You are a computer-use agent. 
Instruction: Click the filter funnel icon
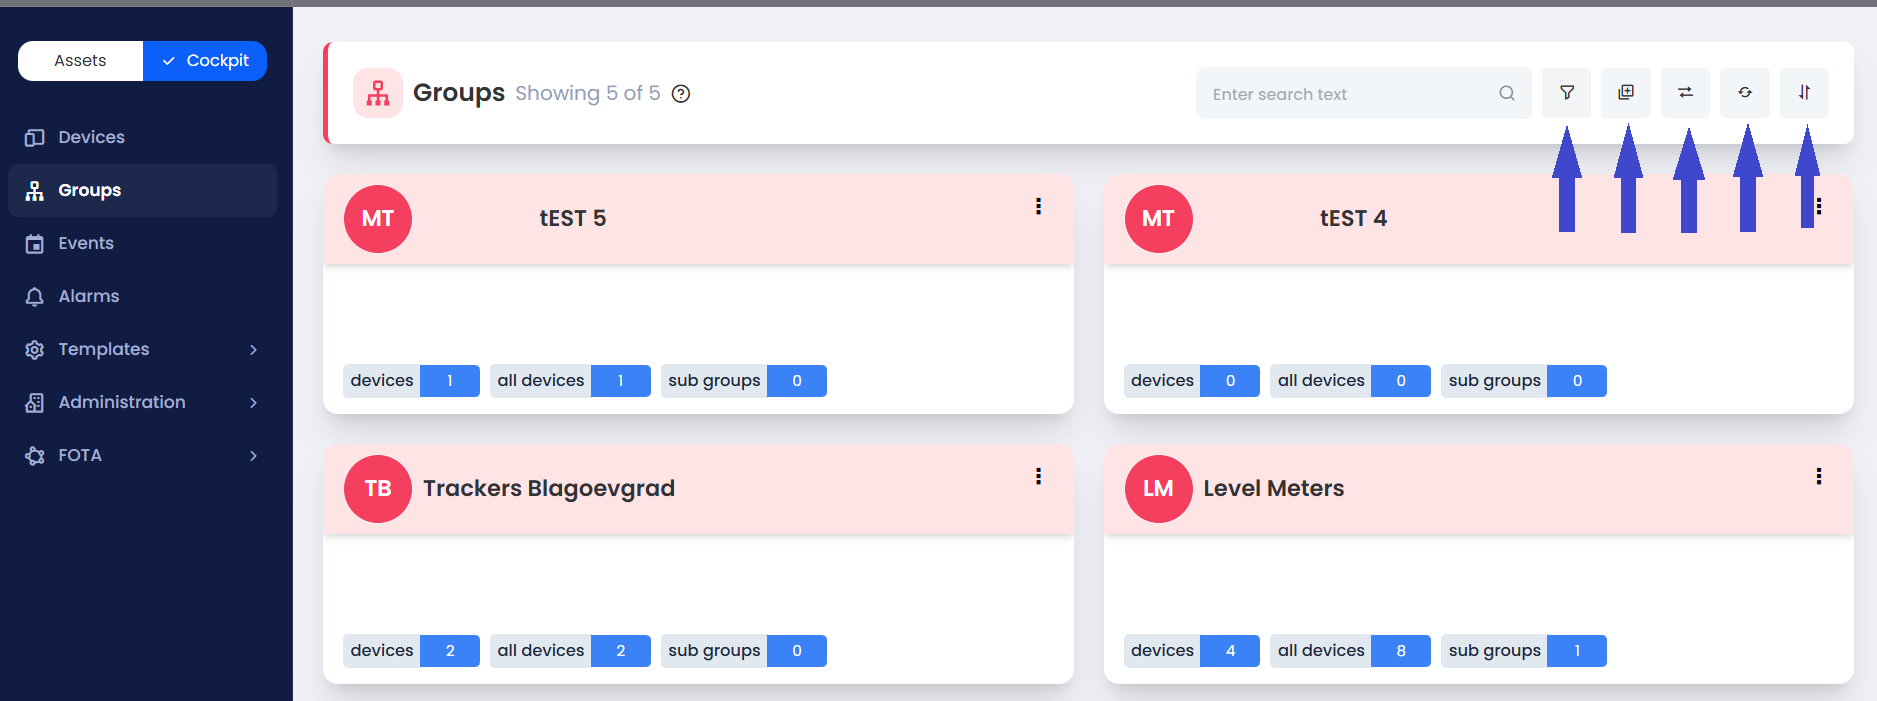pos(1566,93)
